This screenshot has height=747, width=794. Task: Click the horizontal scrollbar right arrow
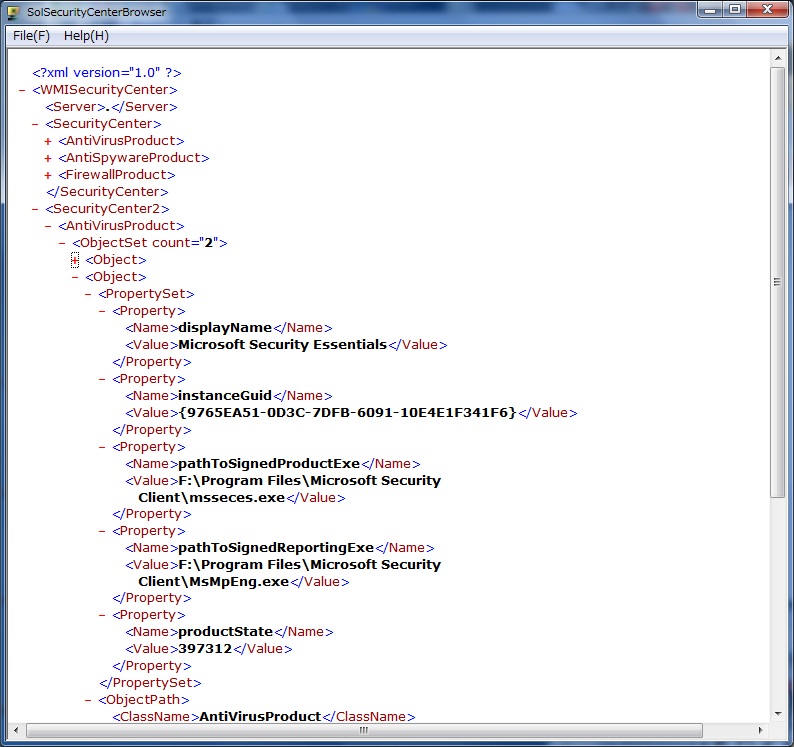click(761, 730)
